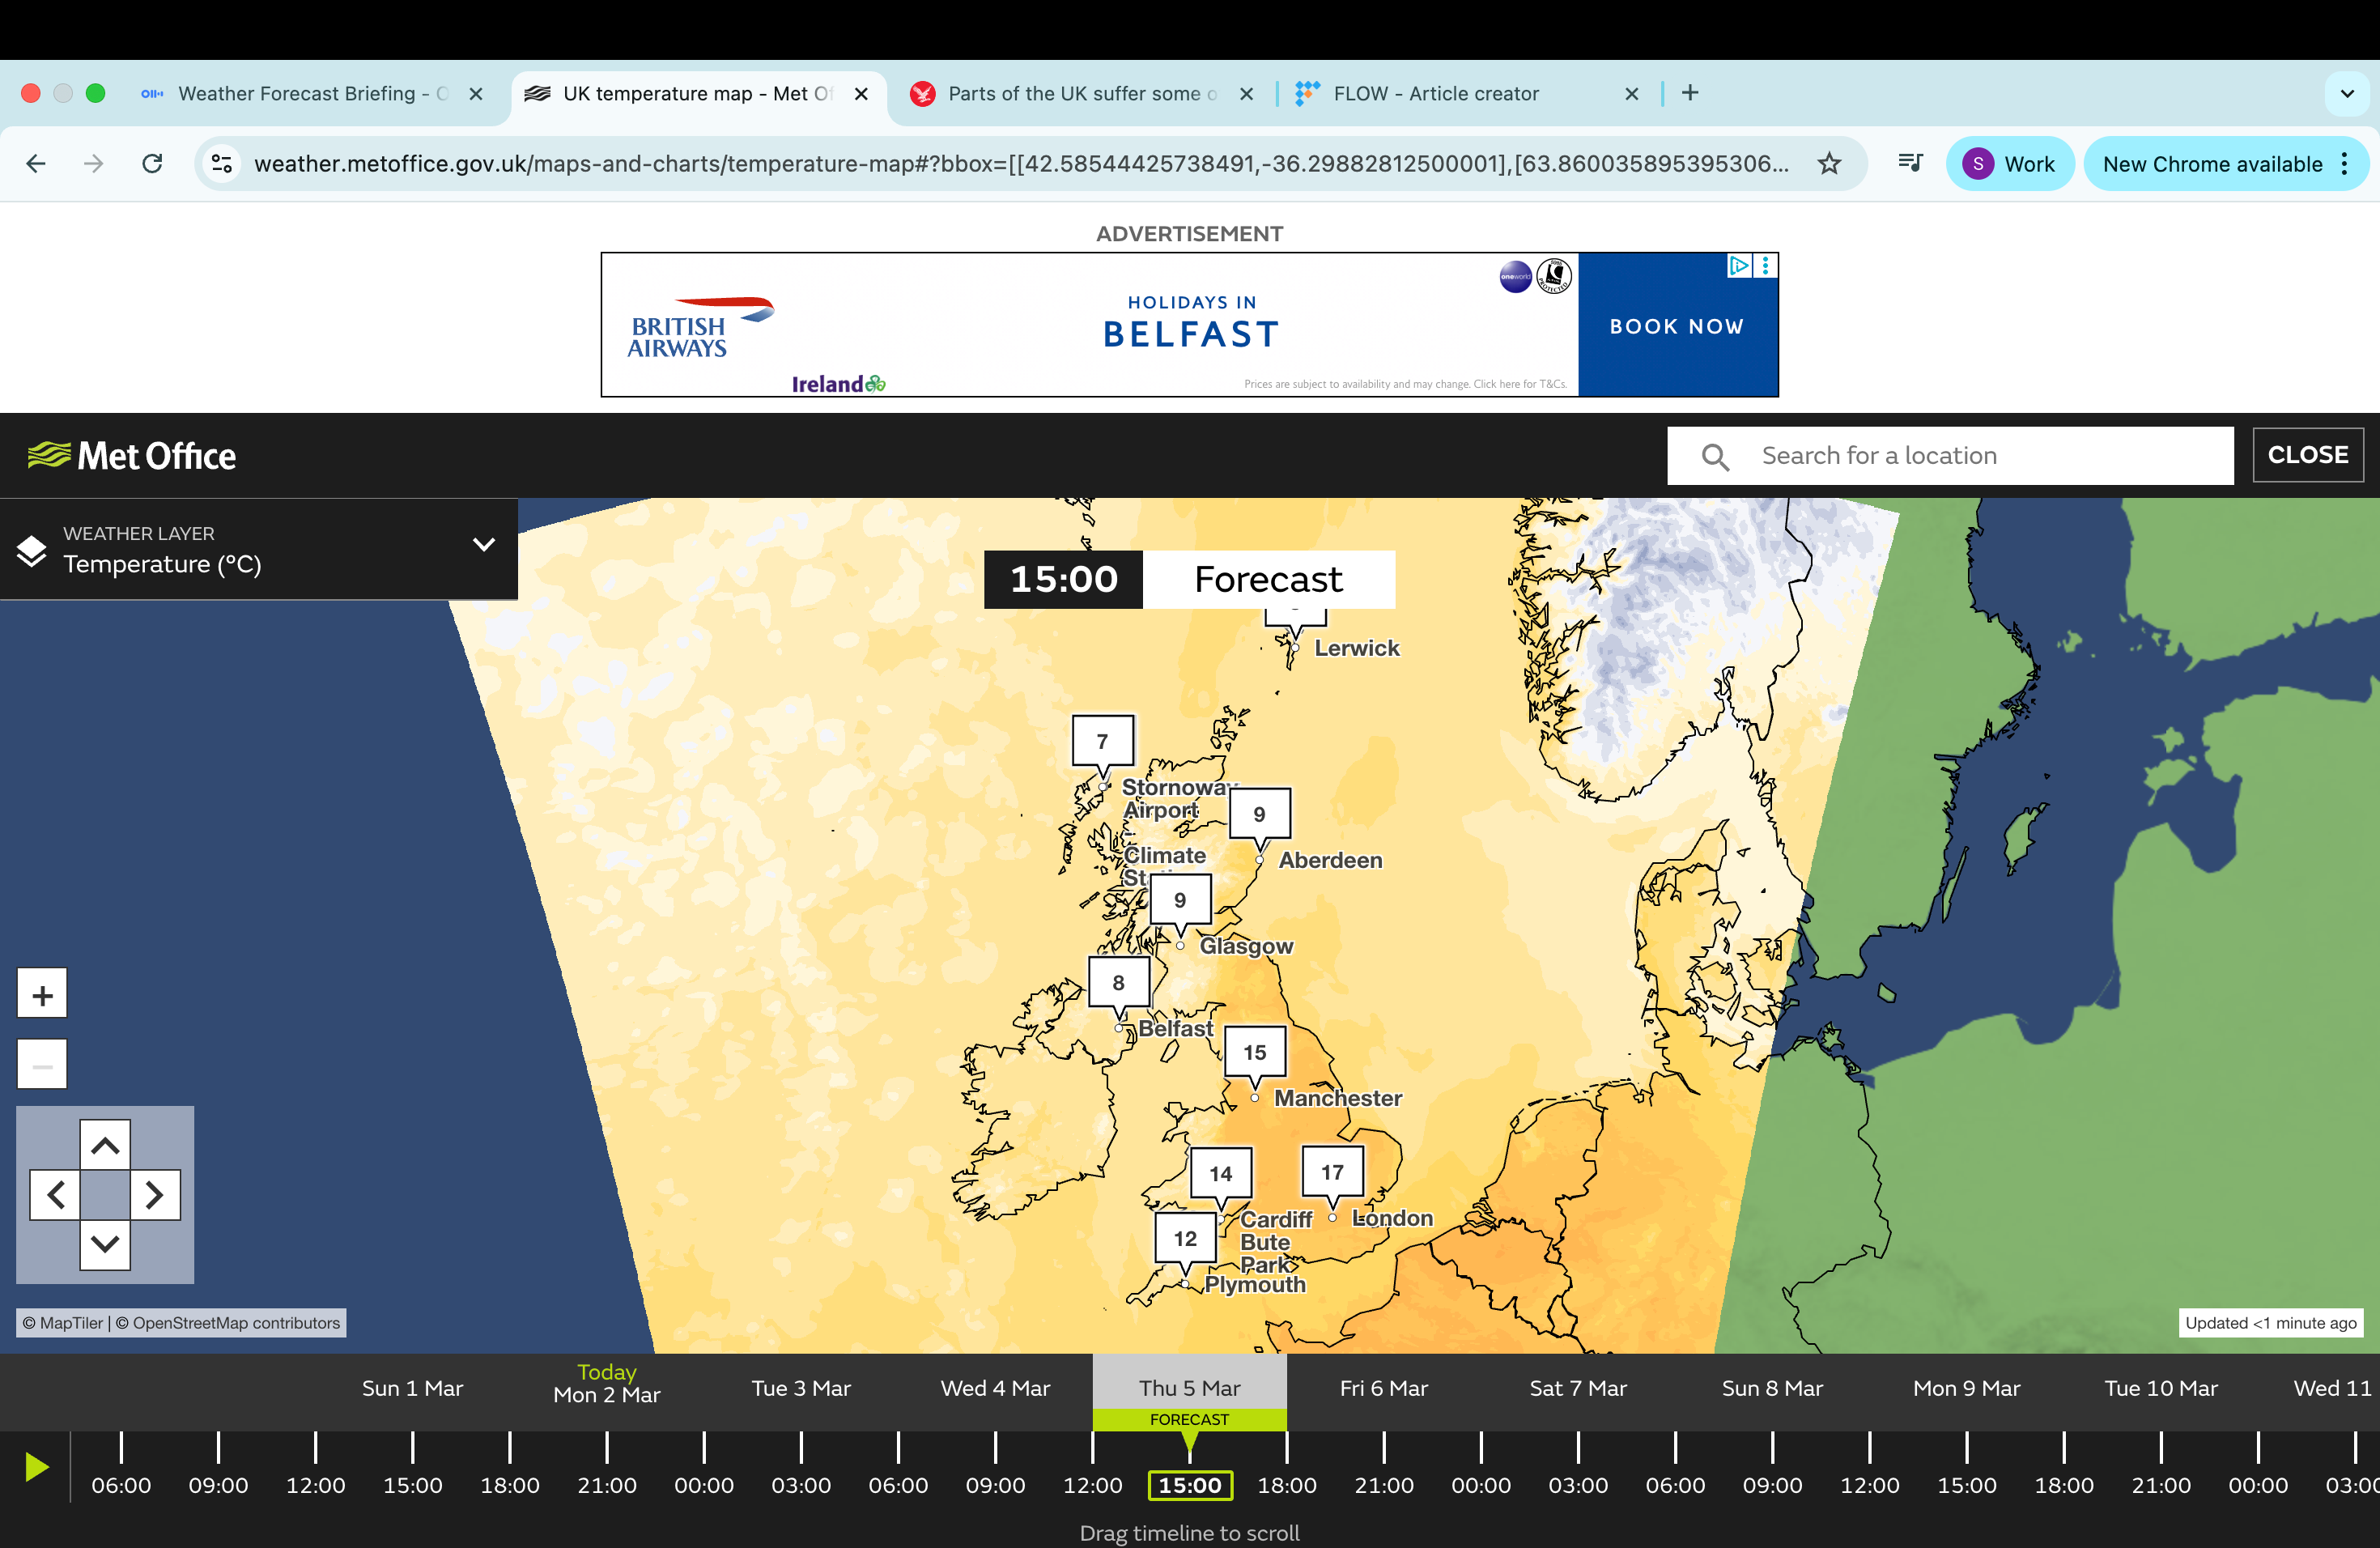Click the CLOSE map button
The width and height of the screenshot is (2380, 1548).
[x=2307, y=455]
